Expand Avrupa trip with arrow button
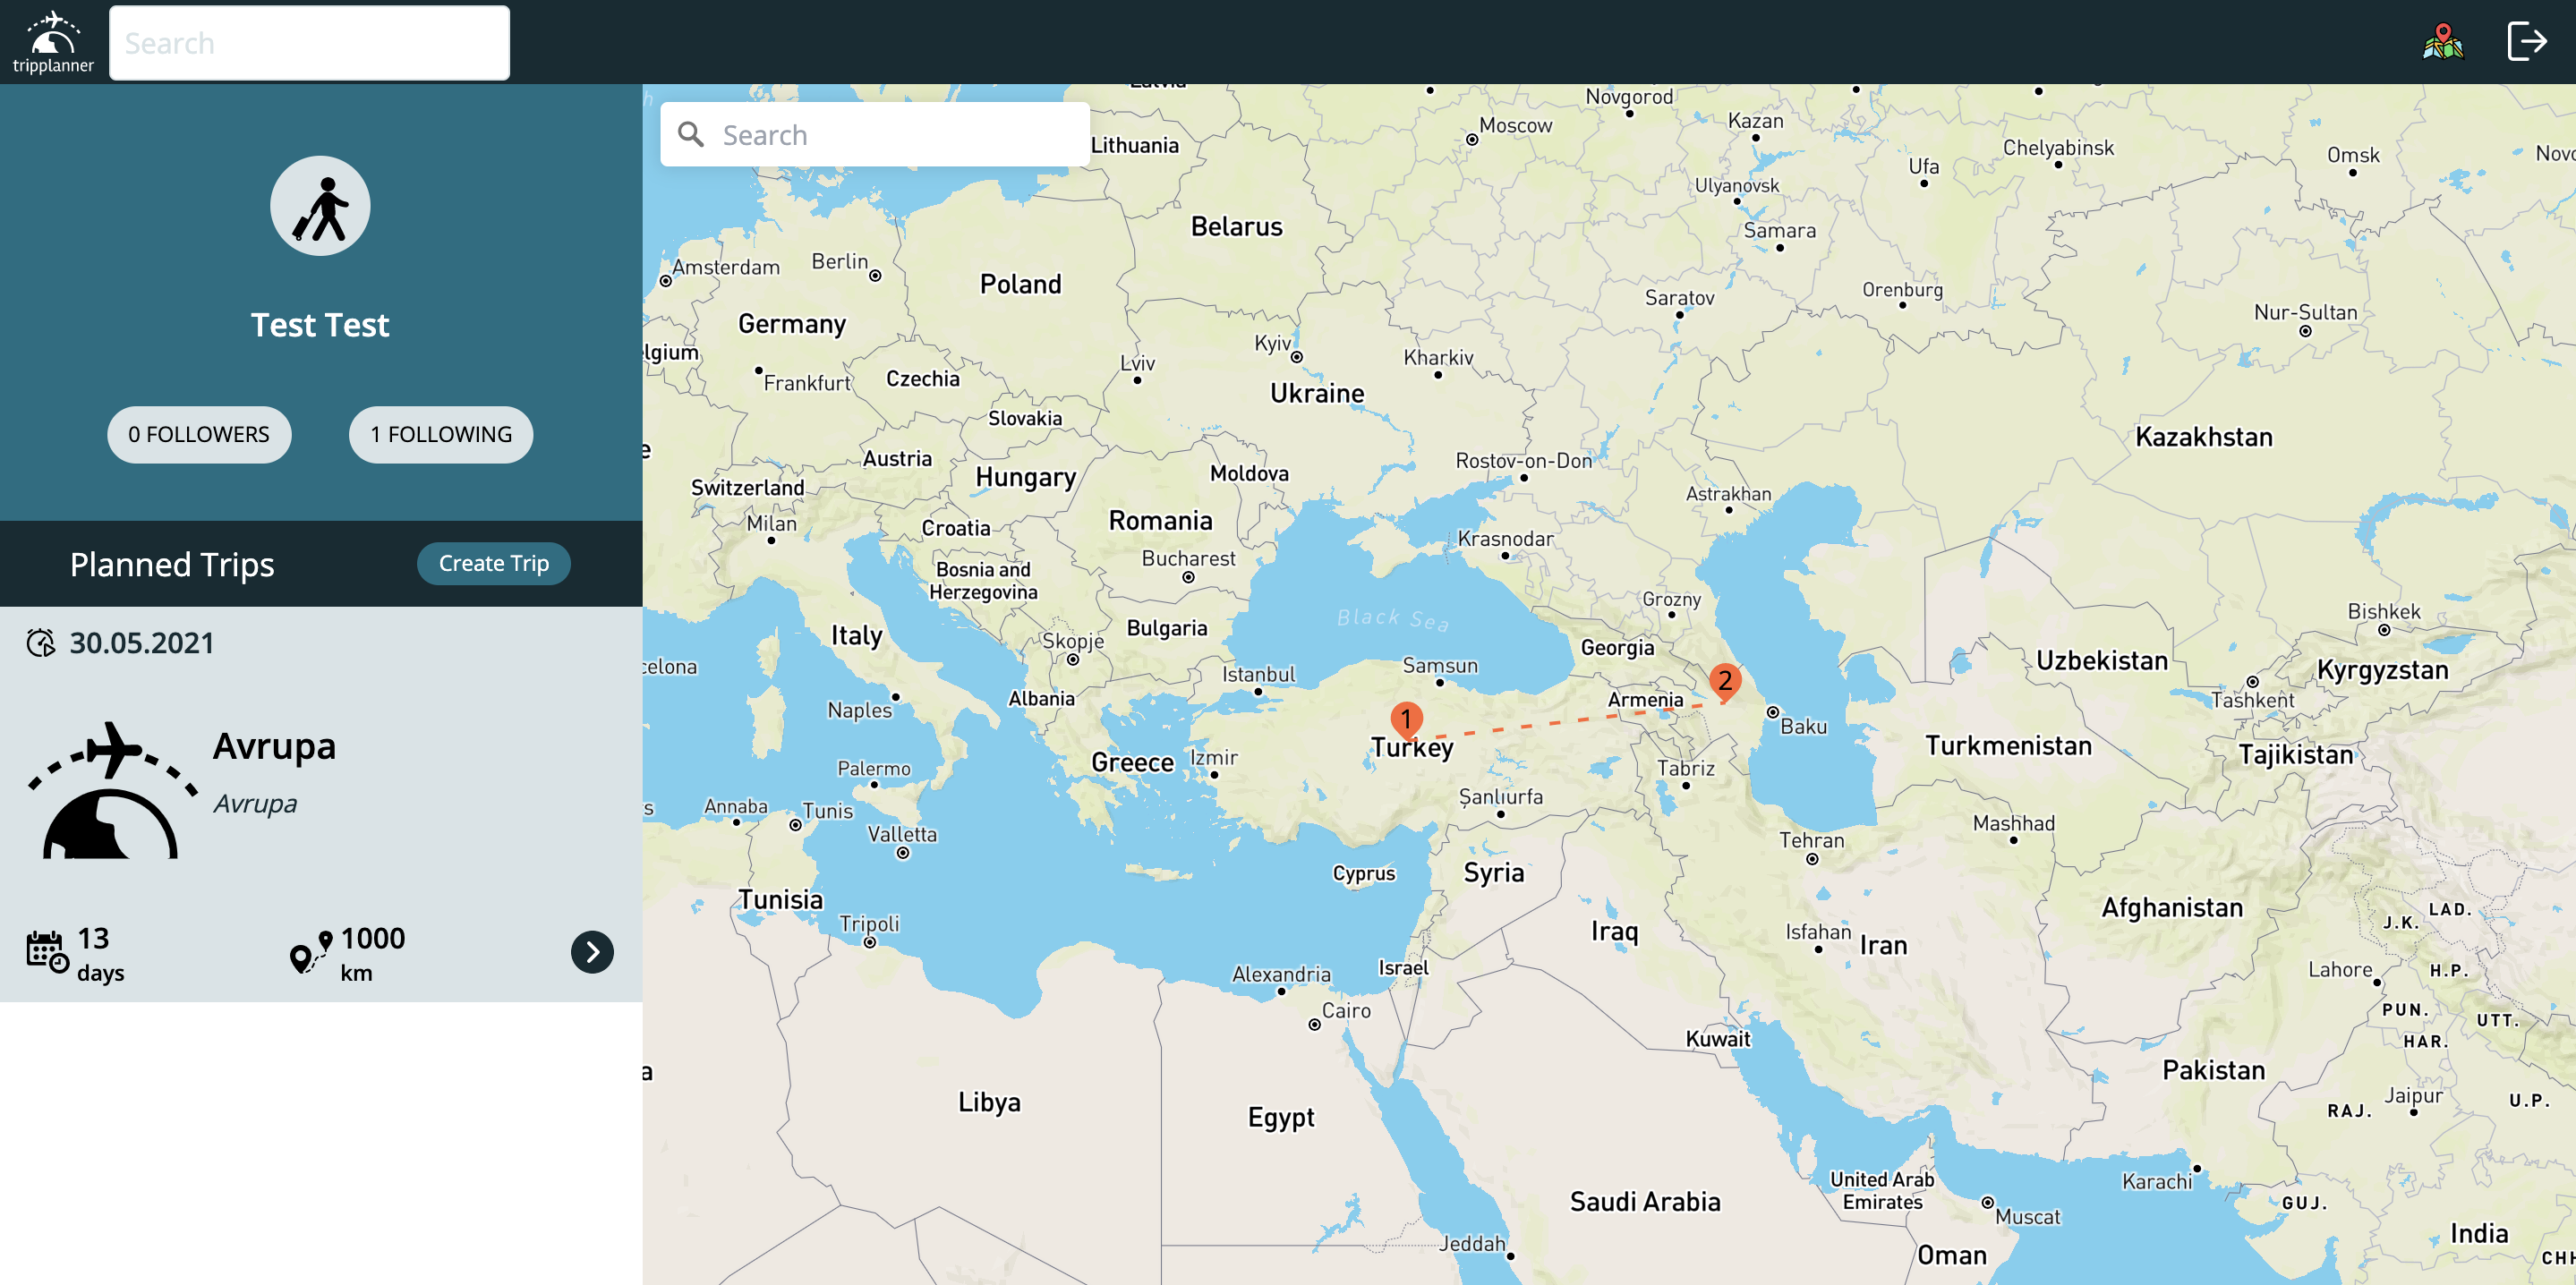The image size is (2576, 1285). coord(592,952)
